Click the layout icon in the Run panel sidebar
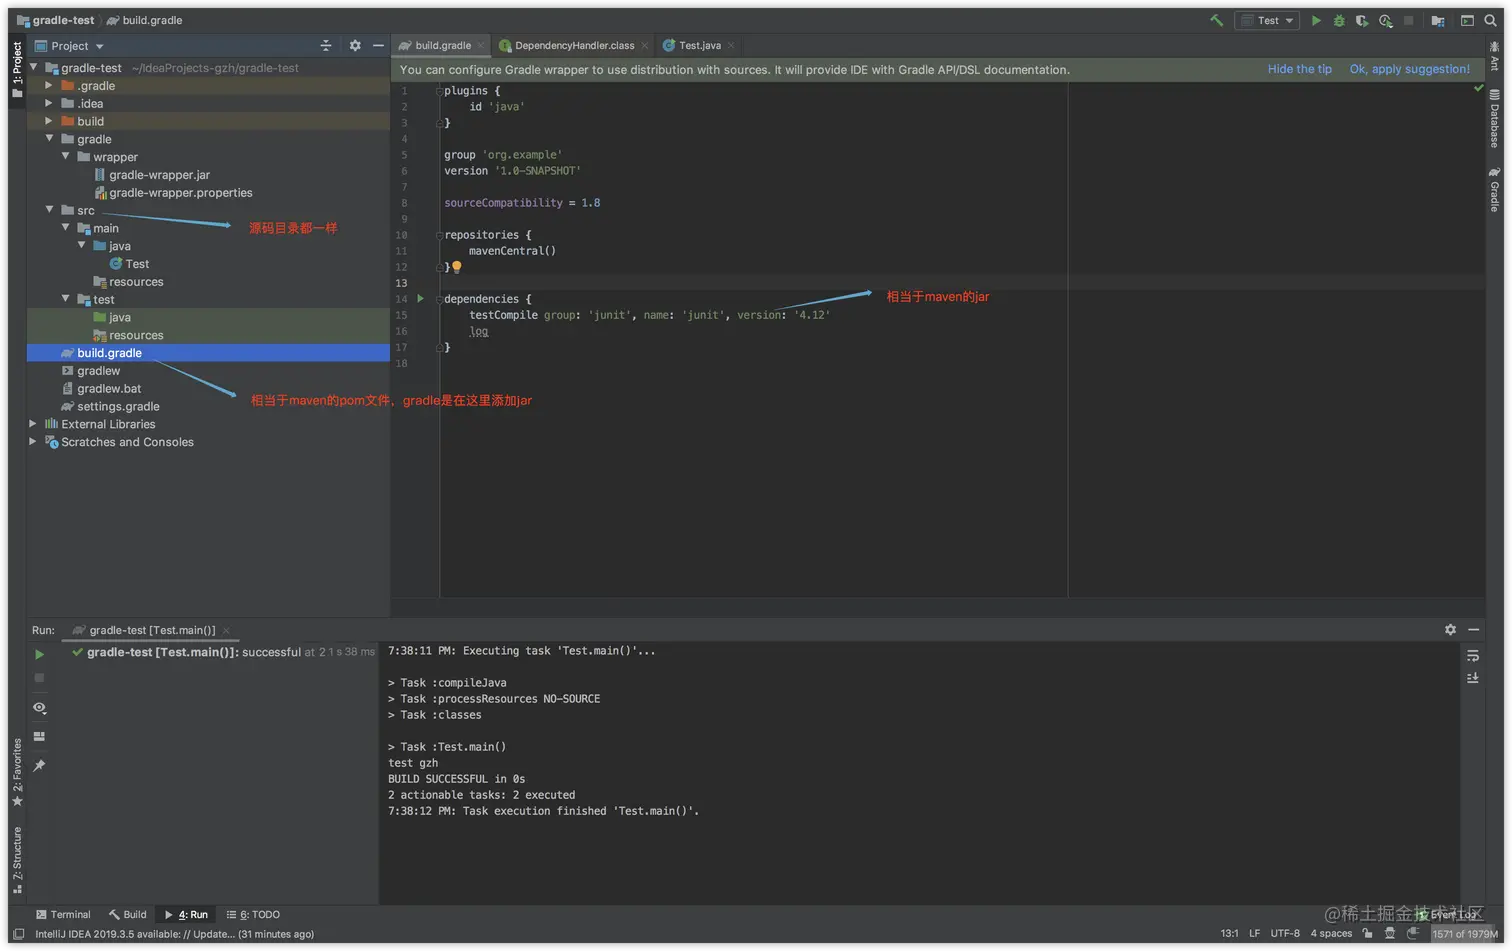Screen dimensions: 1512x951 click(x=39, y=736)
